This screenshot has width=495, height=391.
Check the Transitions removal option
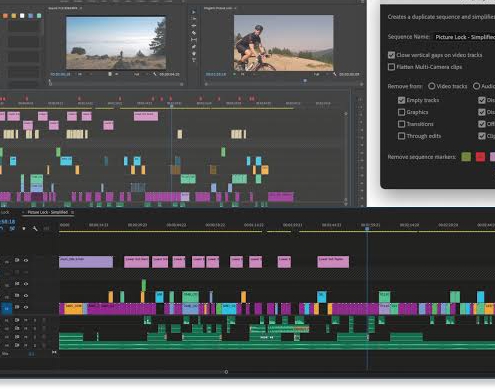(x=401, y=124)
